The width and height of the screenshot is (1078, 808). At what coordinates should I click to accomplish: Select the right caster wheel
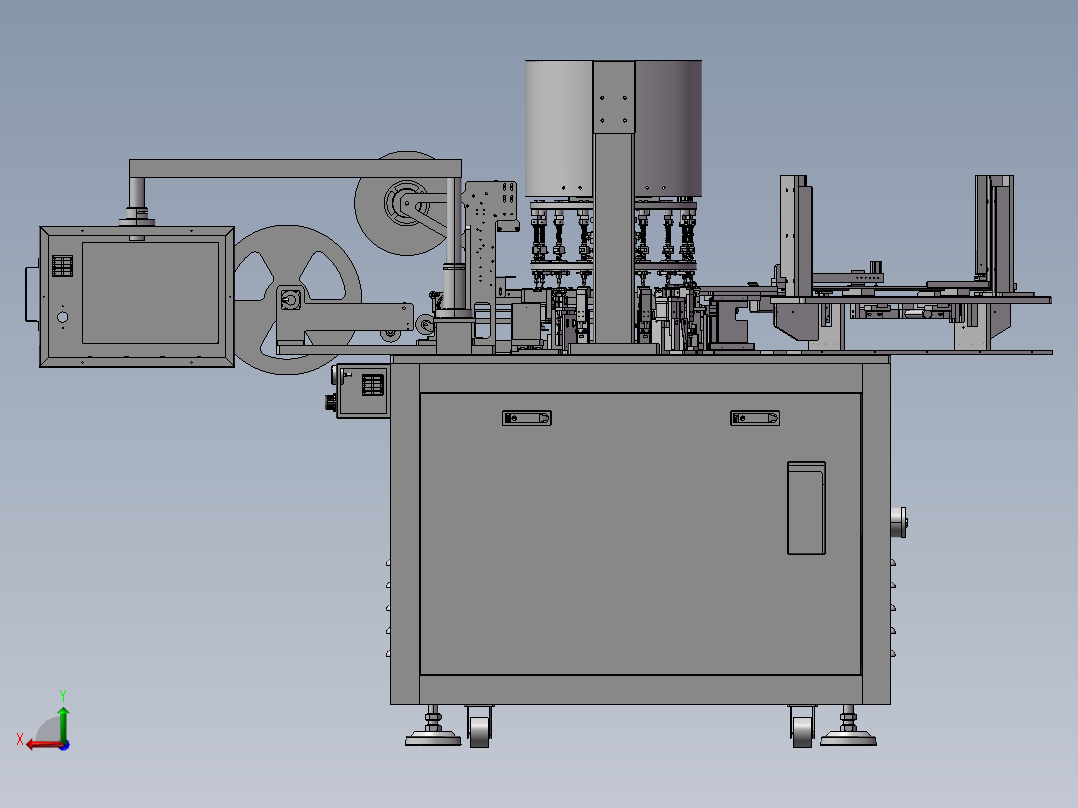coord(802,728)
